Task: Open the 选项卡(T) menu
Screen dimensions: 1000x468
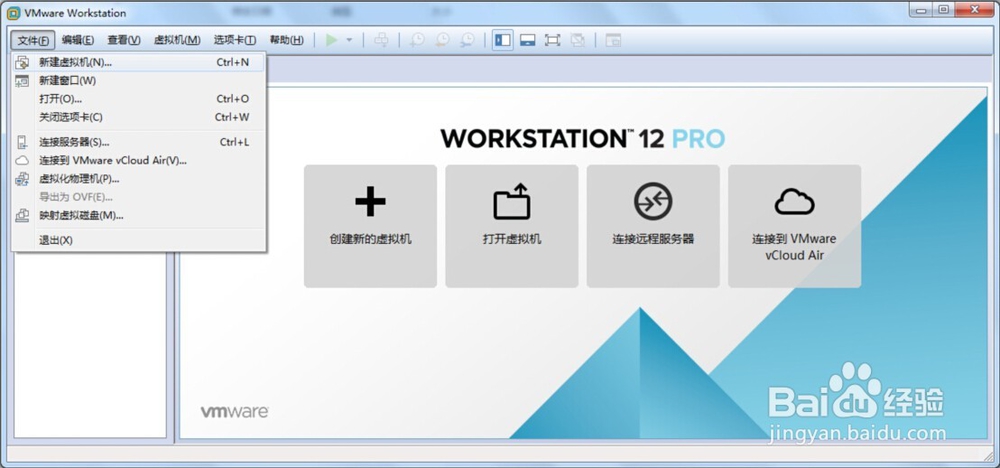Action: tap(235, 40)
